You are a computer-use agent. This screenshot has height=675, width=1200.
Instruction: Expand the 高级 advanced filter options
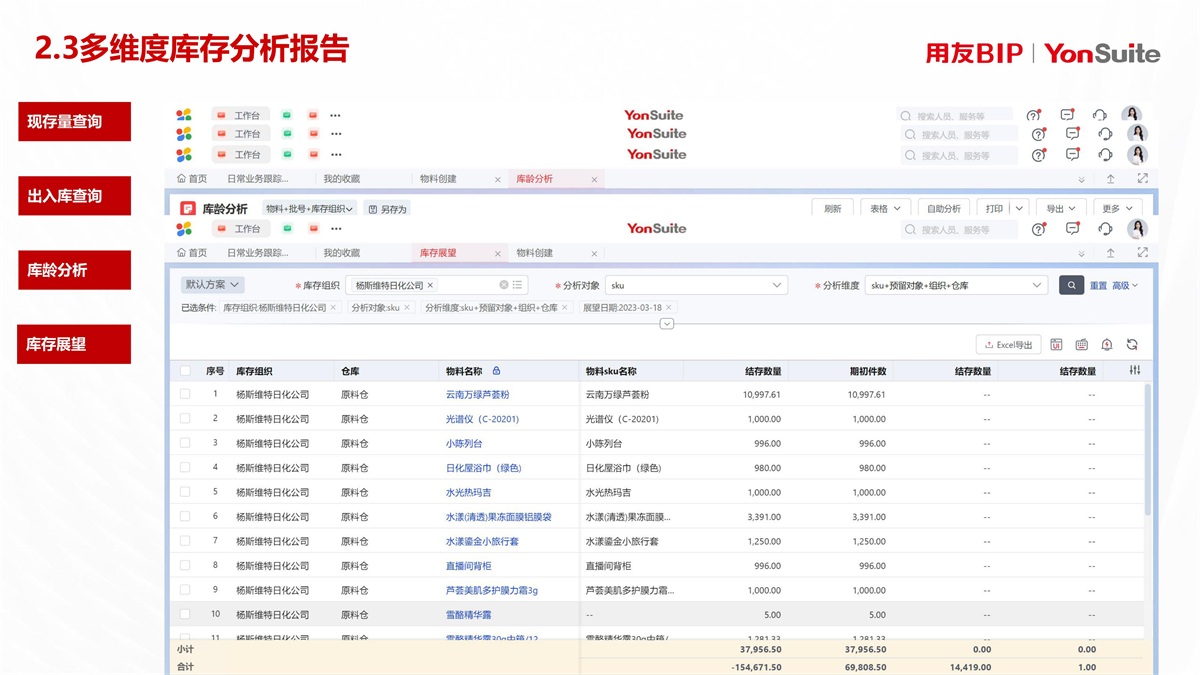click(x=1126, y=286)
